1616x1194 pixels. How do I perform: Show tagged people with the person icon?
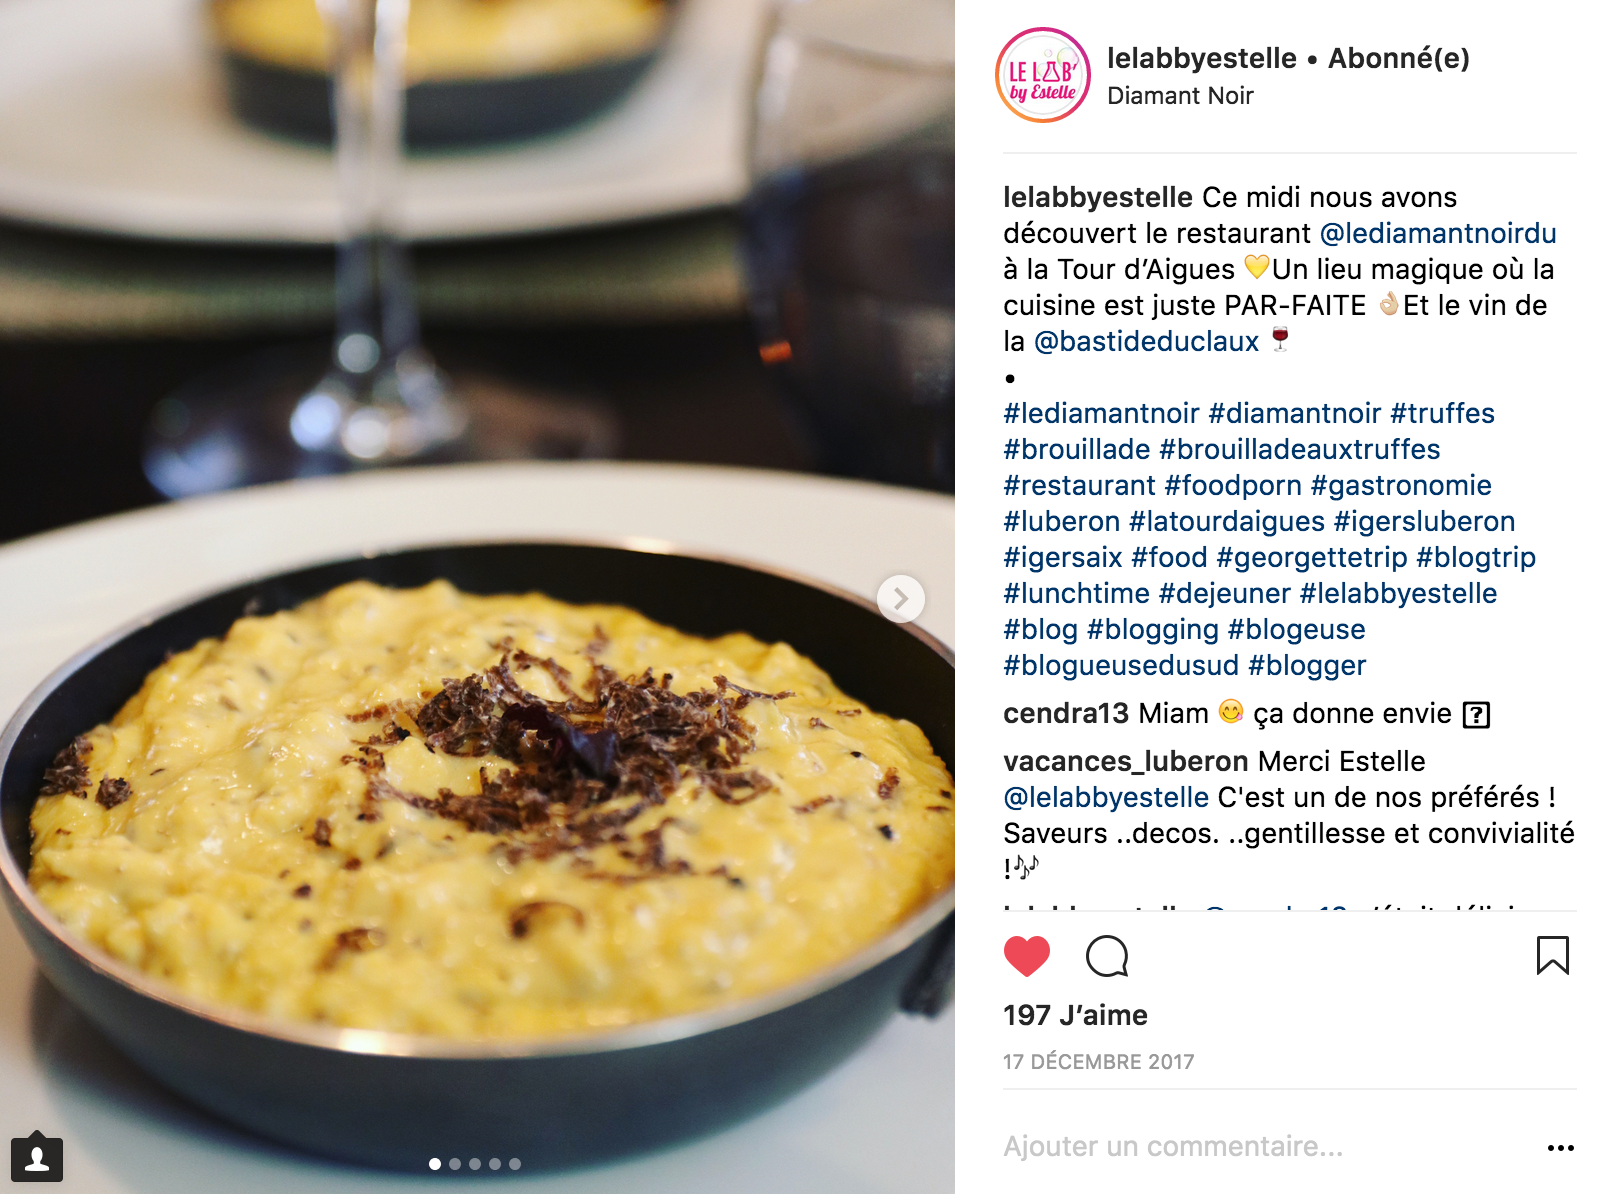coord(37,1158)
